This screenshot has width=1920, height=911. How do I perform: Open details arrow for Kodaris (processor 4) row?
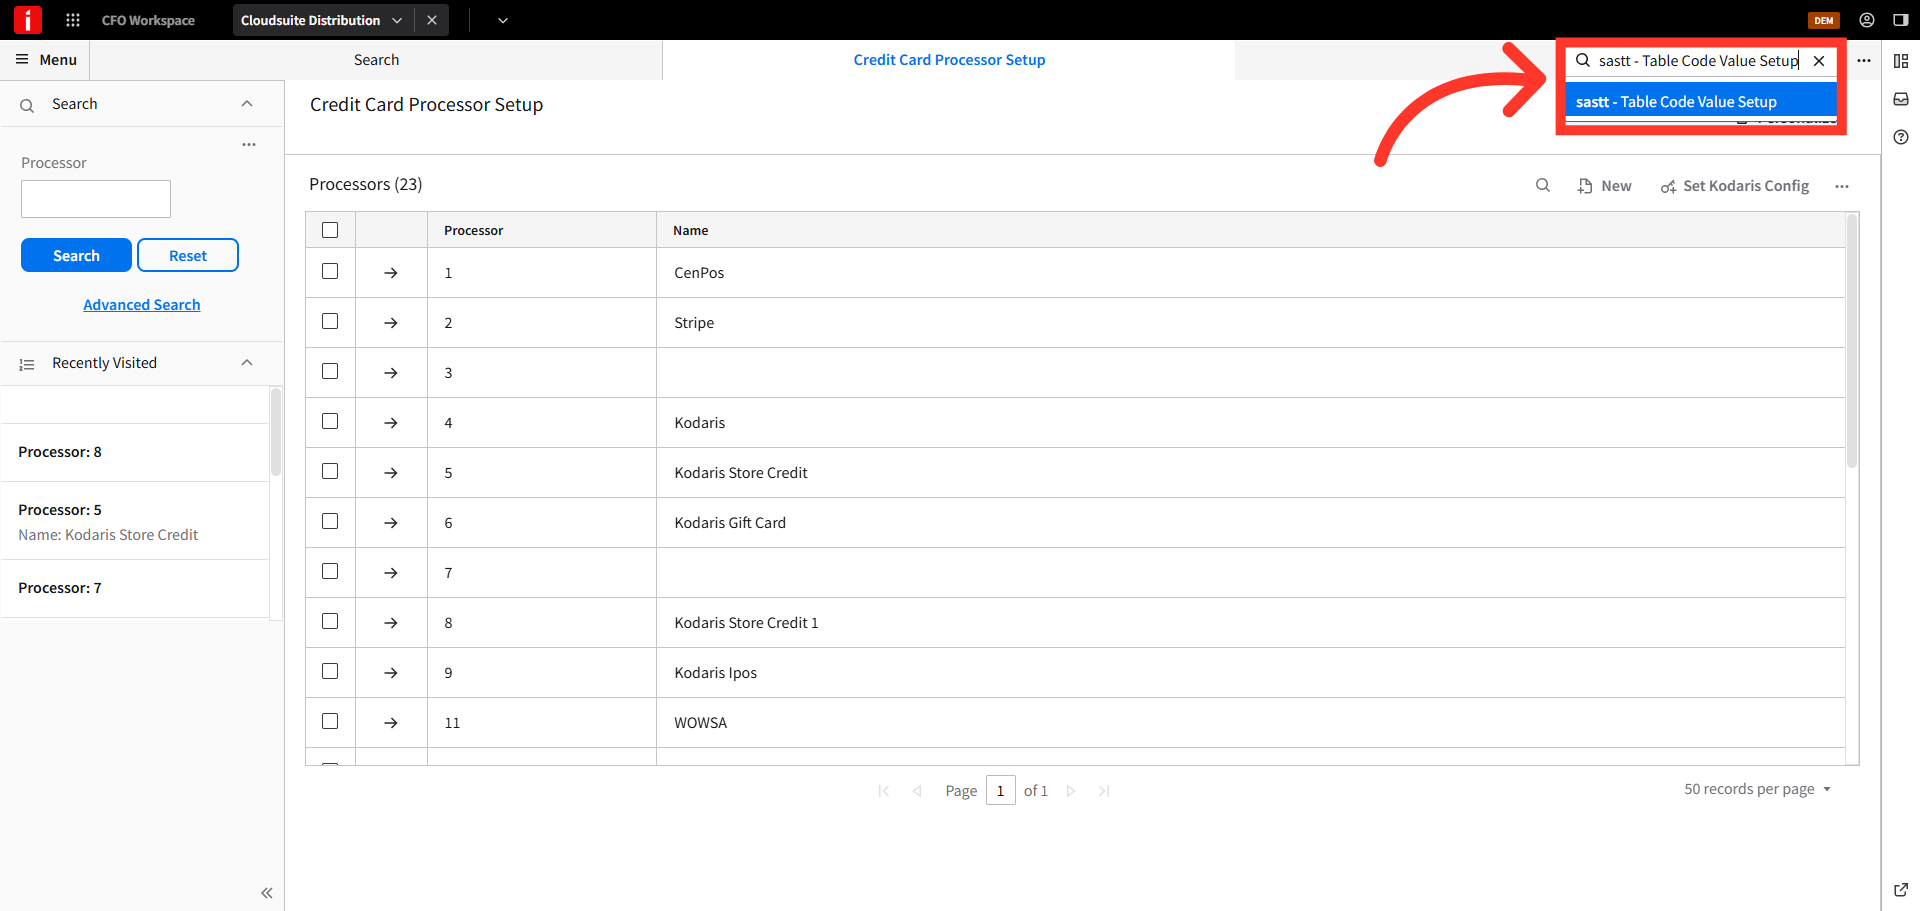(x=391, y=423)
